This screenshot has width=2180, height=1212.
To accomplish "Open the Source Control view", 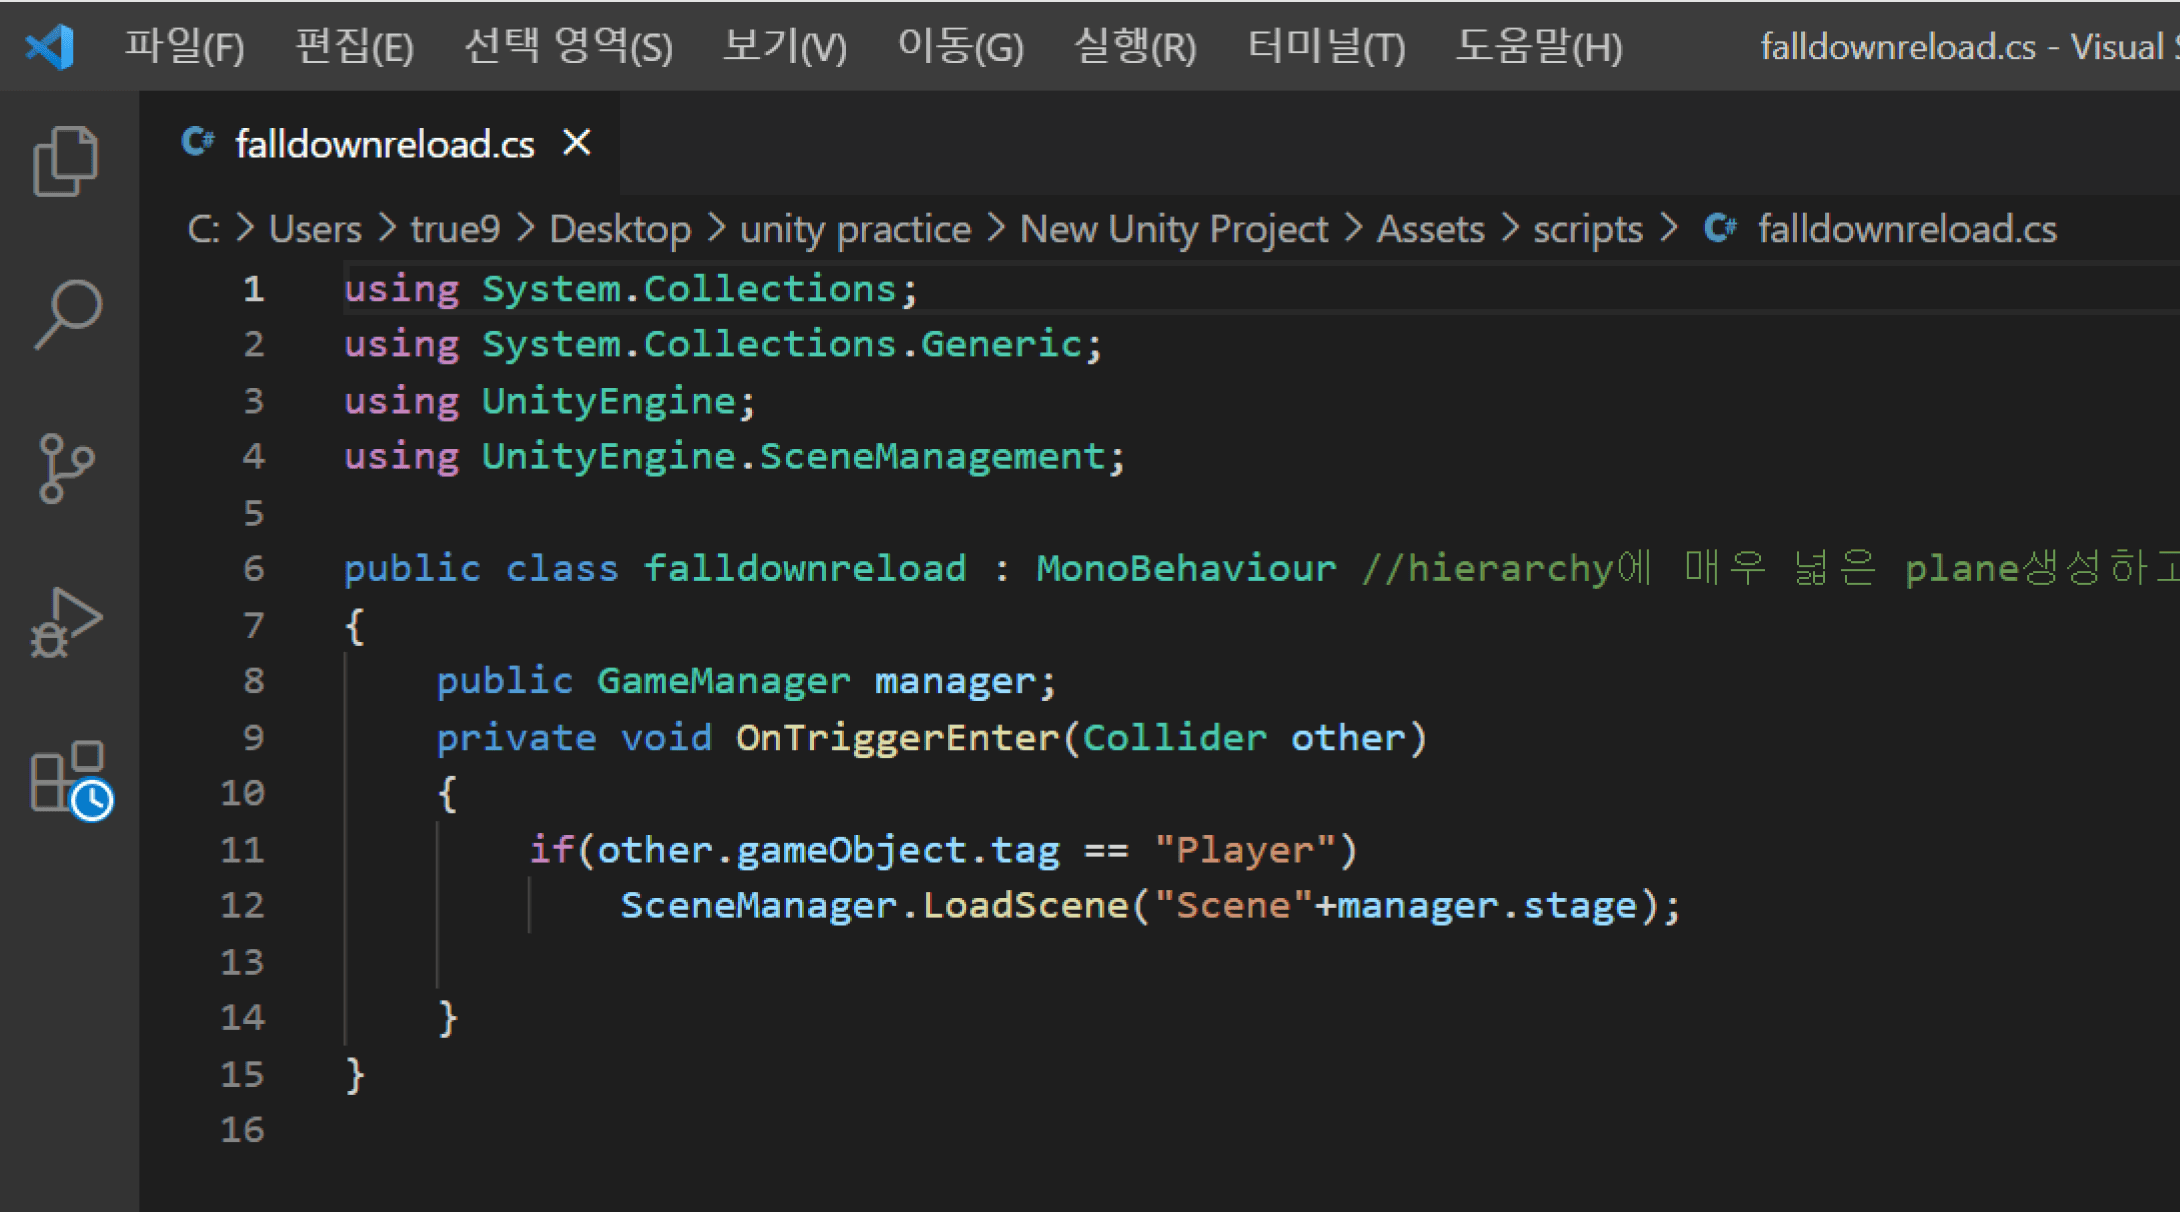I will 66,467.
